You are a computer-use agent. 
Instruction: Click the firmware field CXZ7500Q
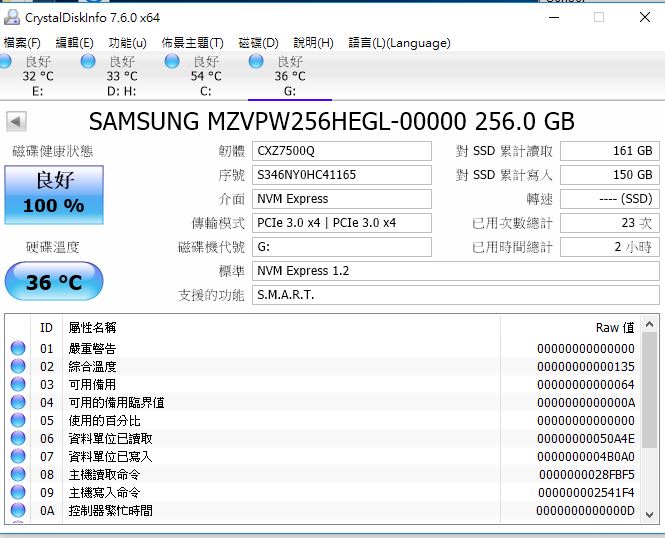tap(342, 151)
